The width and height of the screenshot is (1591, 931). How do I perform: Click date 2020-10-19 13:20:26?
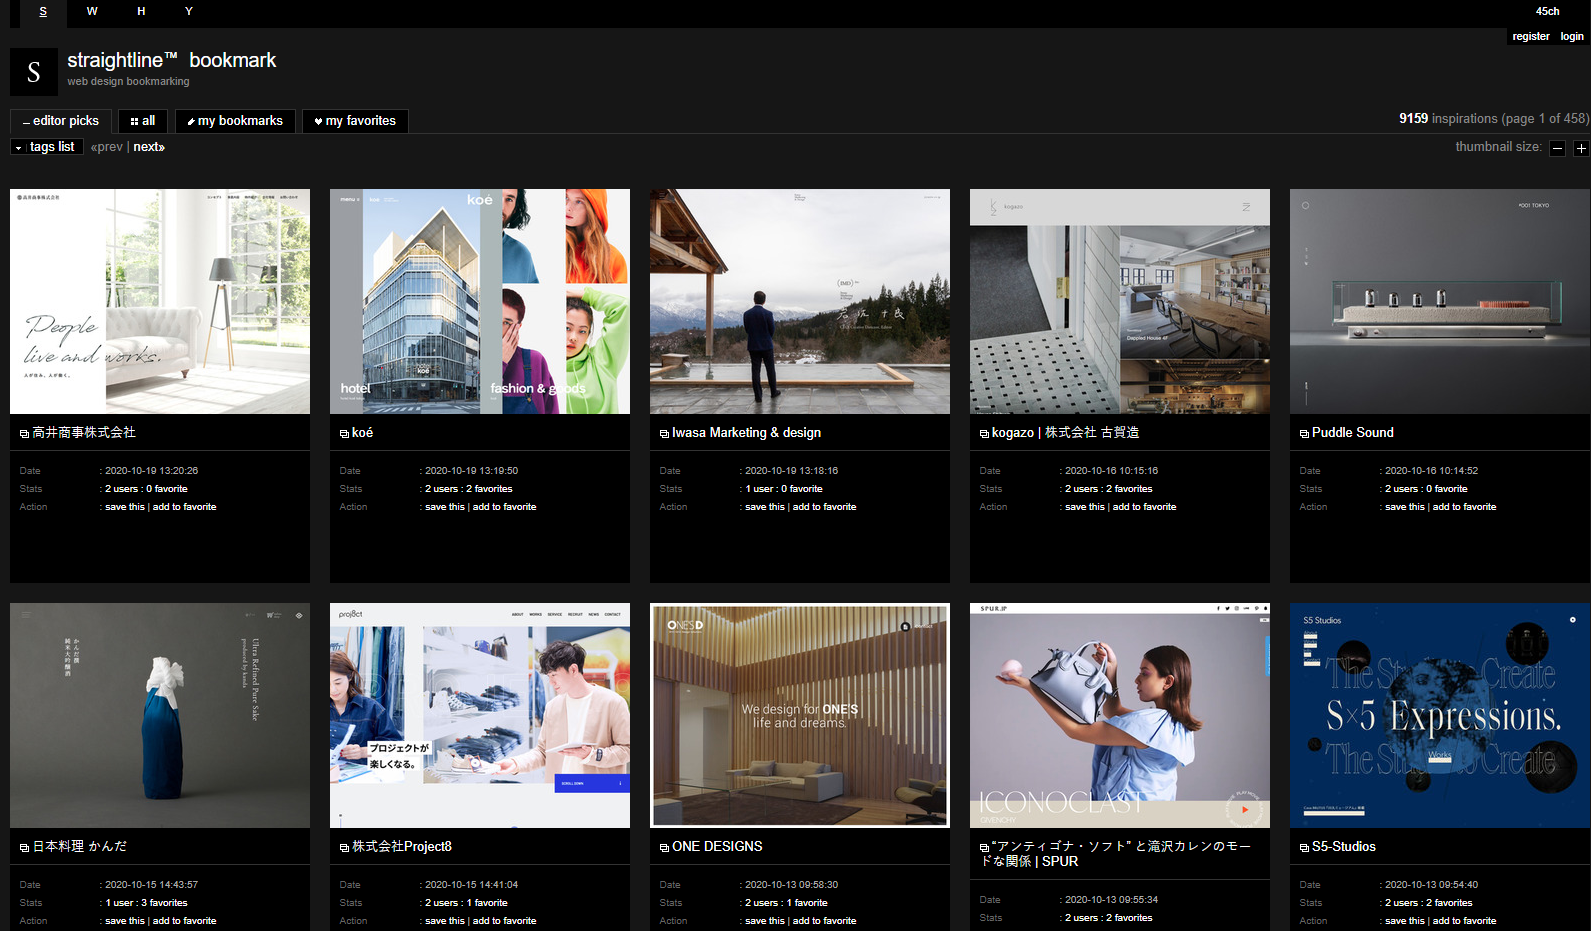[x=151, y=471]
